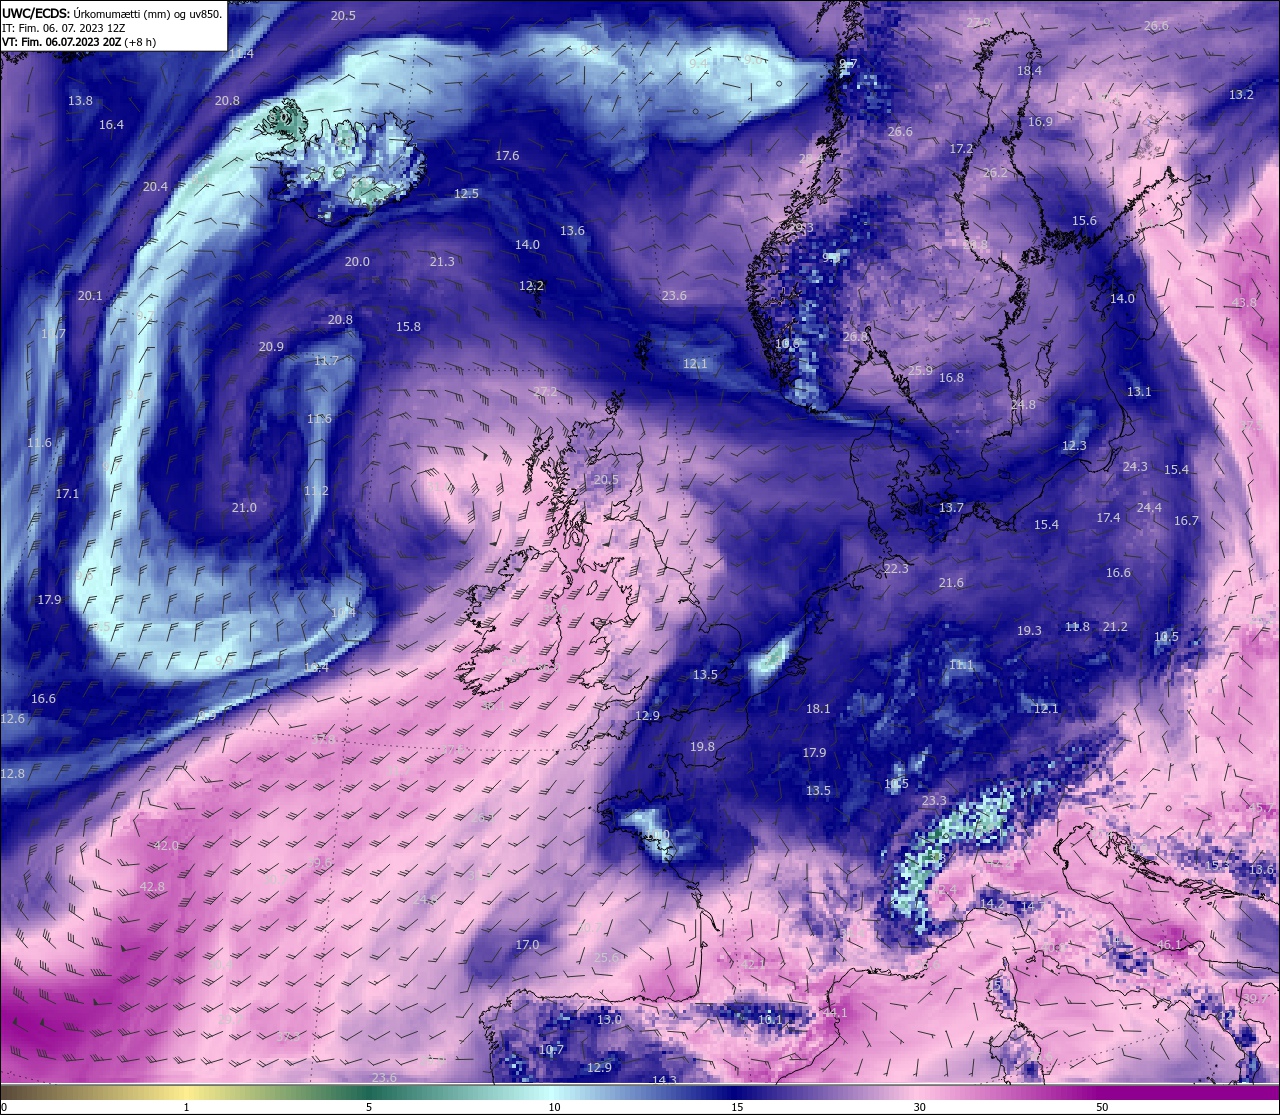The image size is (1280, 1115).
Task: Click the 22.3 value near Denmark's coast
Action: click(x=896, y=569)
